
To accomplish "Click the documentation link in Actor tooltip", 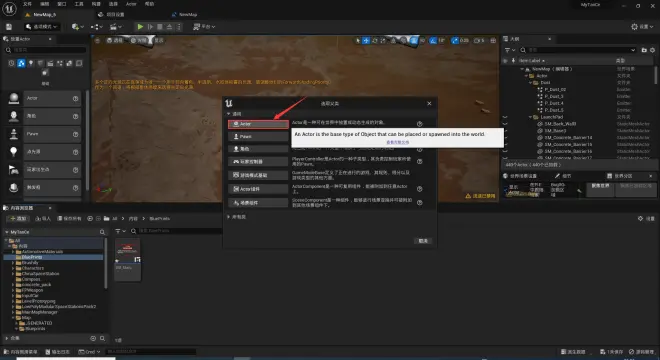I will point(398,142).
